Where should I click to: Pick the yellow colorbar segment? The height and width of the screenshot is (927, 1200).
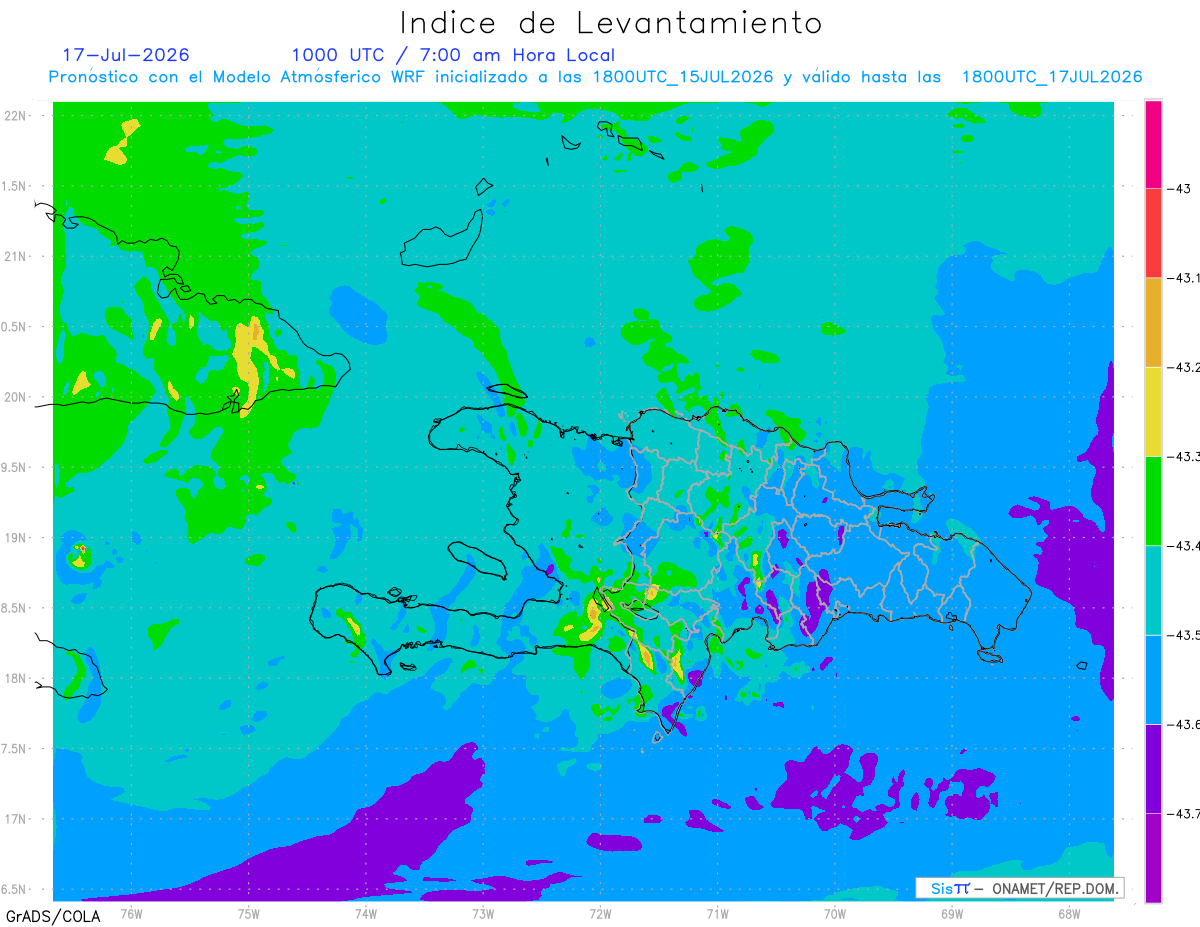click(x=1153, y=411)
